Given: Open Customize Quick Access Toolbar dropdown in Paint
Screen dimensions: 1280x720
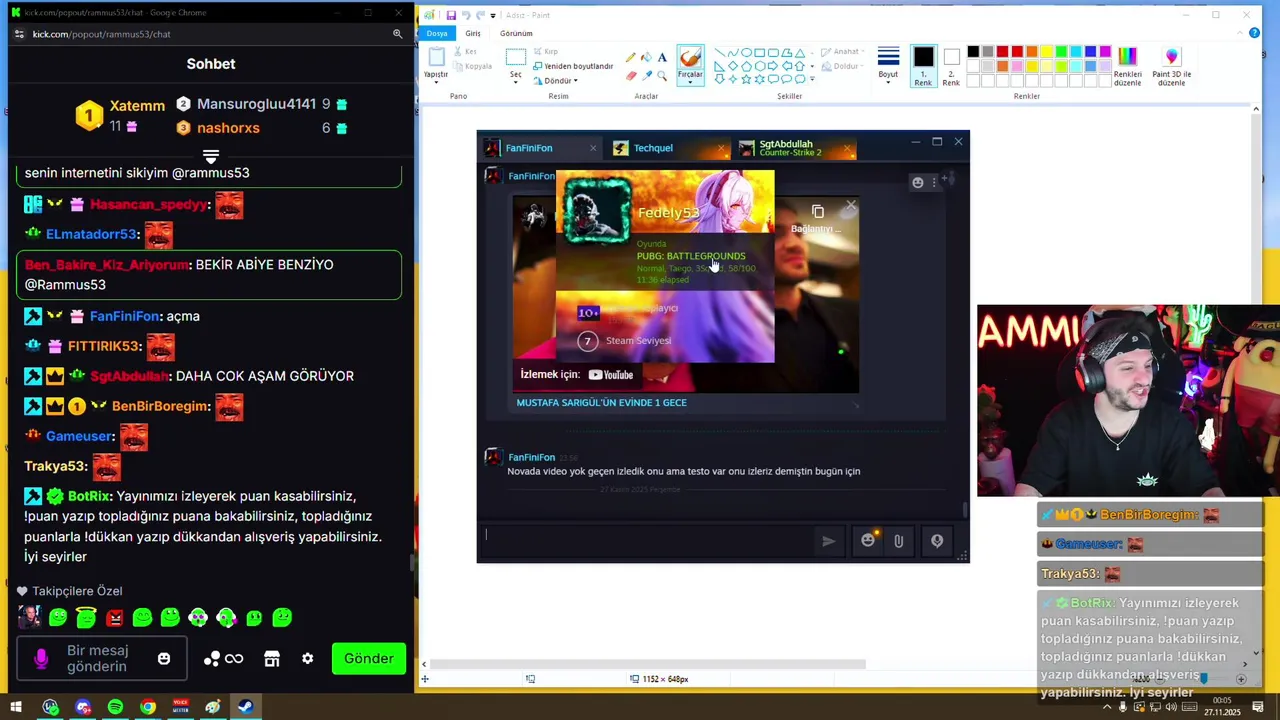Looking at the screenshot, I should 492,16.
